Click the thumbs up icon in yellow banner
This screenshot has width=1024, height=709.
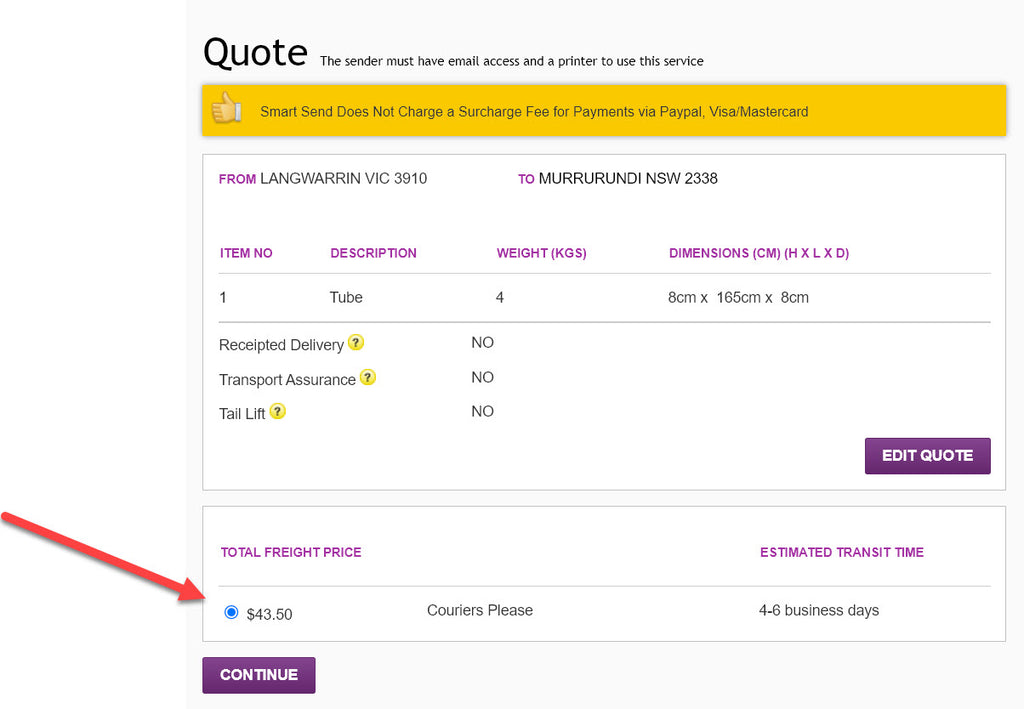[227, 109]
